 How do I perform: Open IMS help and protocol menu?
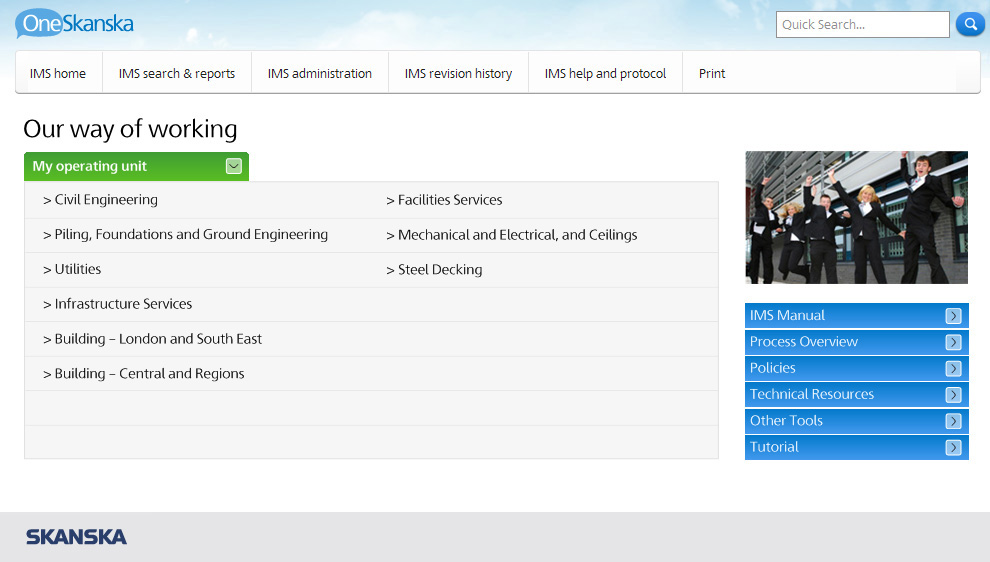[x=605, y=73]
